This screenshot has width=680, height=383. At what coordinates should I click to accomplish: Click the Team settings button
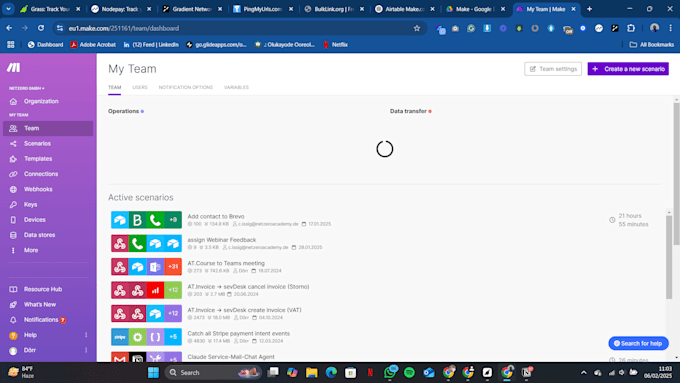[552, 69]
